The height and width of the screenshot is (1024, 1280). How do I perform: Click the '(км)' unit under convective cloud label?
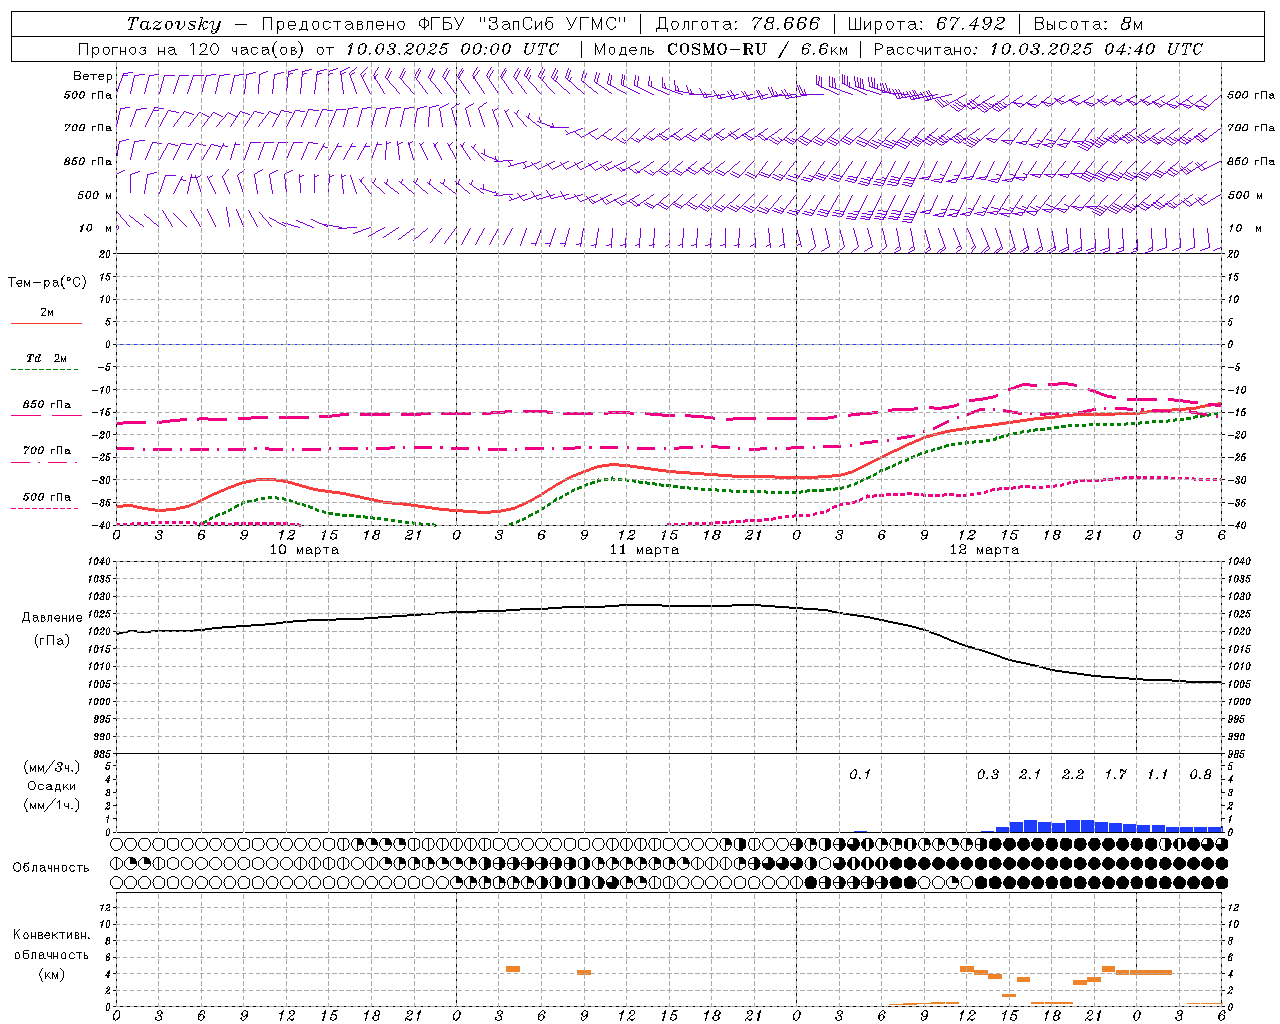click(x=52, y=974)
